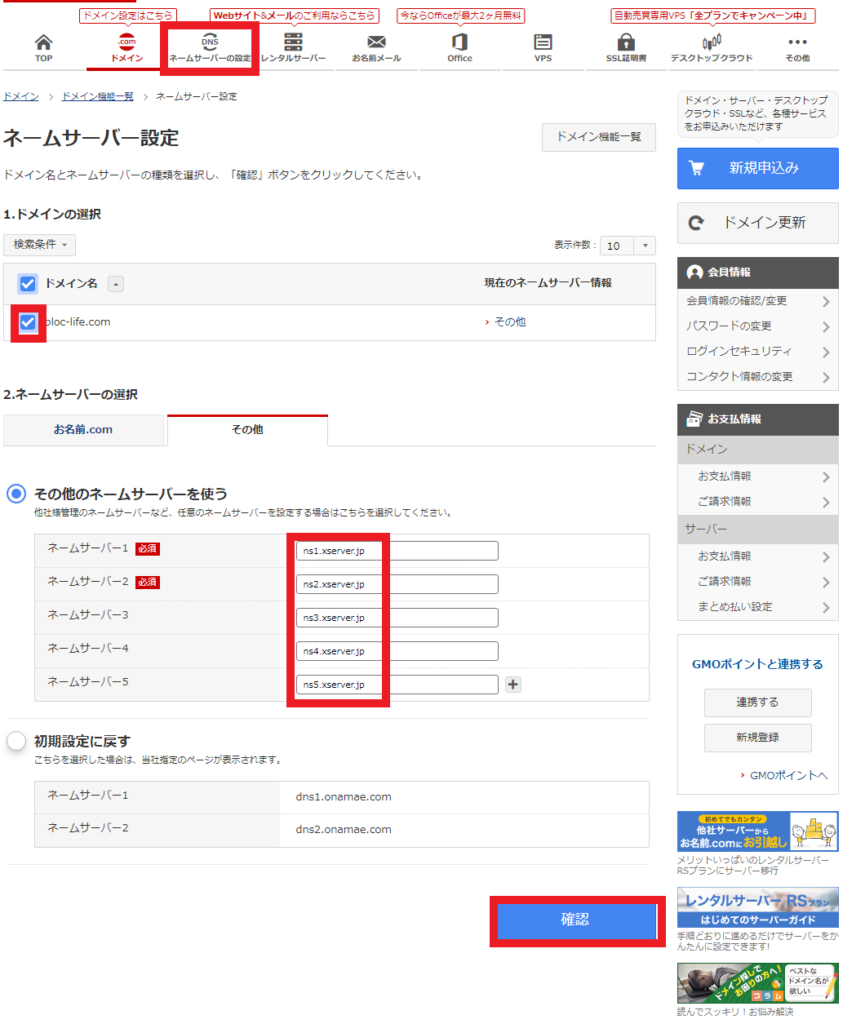The height and width of the screenshot is (1024, 843).
Task: Click ネームサーバー4 input field ns4.xserver.jp
Action: pos(397,651)
